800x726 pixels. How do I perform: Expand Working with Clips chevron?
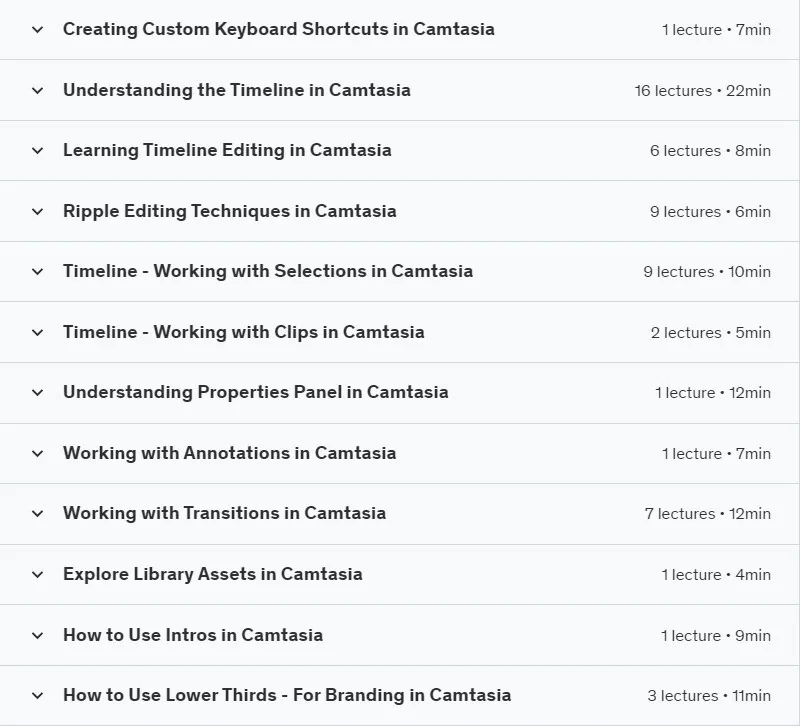pos(37,333)
